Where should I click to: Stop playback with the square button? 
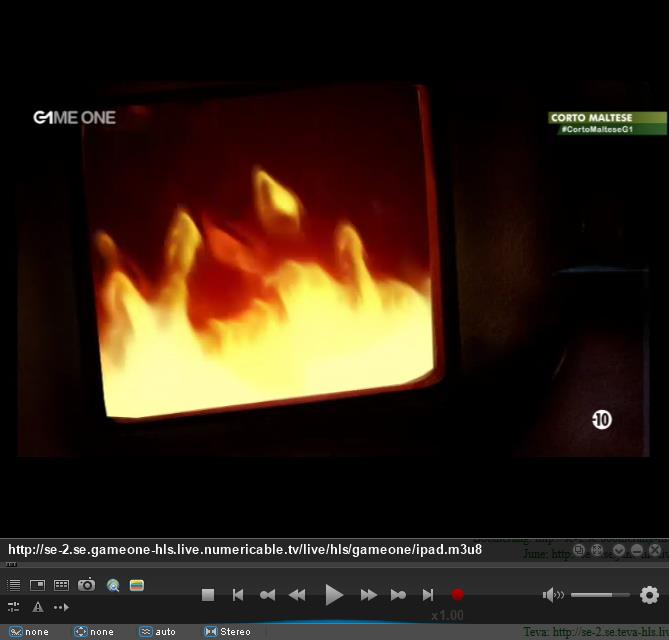click(x=208, y=595)
